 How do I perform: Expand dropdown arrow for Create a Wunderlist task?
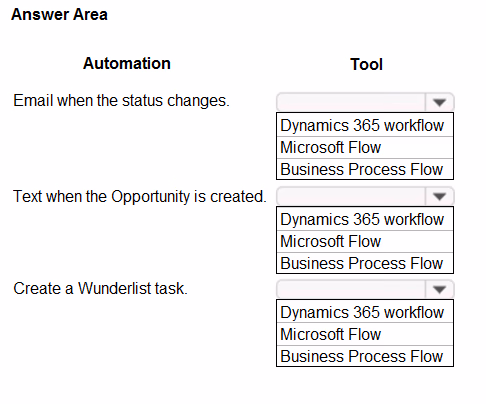tap(439, 289)
